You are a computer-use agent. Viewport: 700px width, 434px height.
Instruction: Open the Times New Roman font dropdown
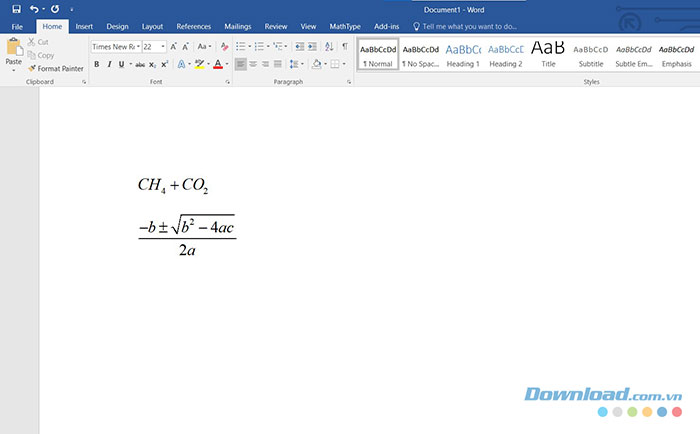(113, 46)
